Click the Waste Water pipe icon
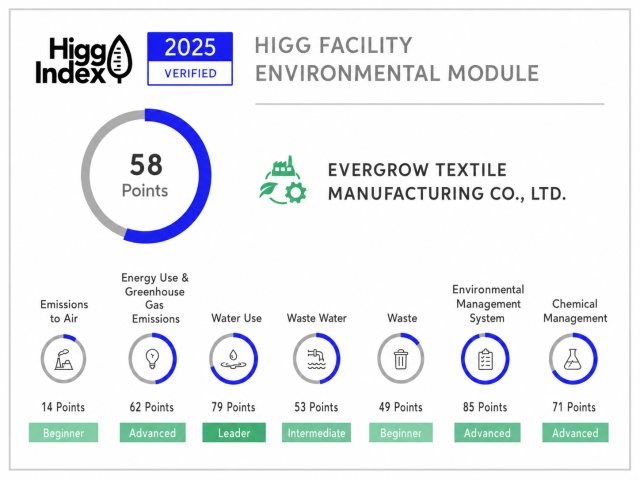Image resolution: width=640 pixels, height=480 pixels. tap(316, 359)
